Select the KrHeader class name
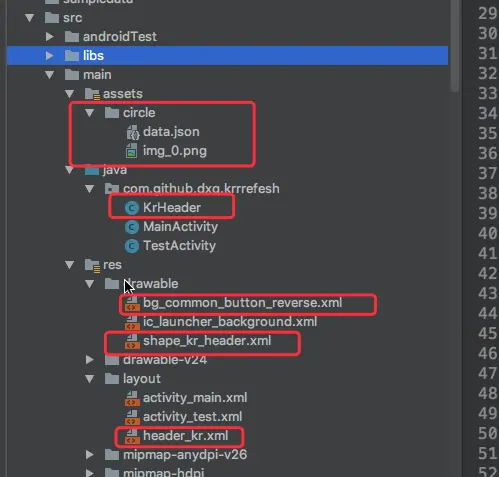 (x=172, y=208)
